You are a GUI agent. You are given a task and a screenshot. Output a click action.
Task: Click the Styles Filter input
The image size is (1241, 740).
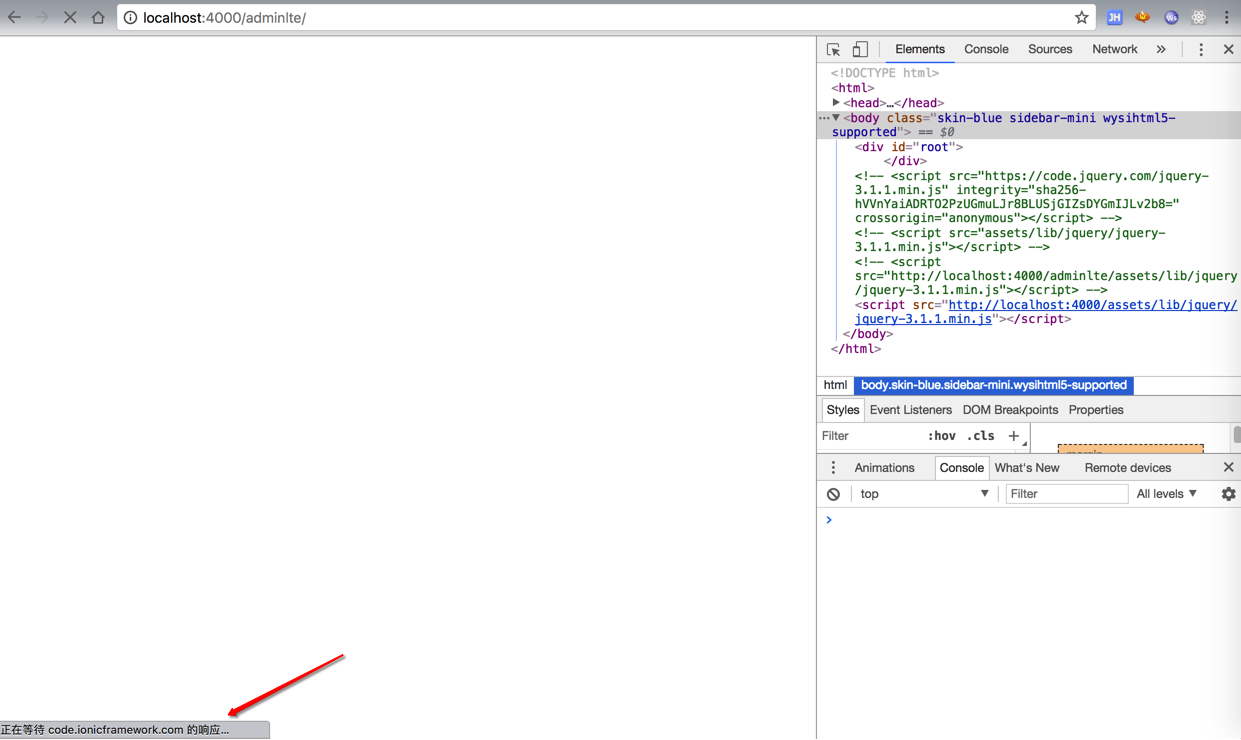point(870,436)
